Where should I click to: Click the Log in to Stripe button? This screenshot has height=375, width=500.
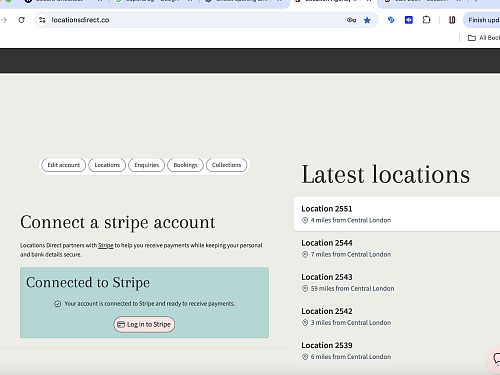[144, 324]
